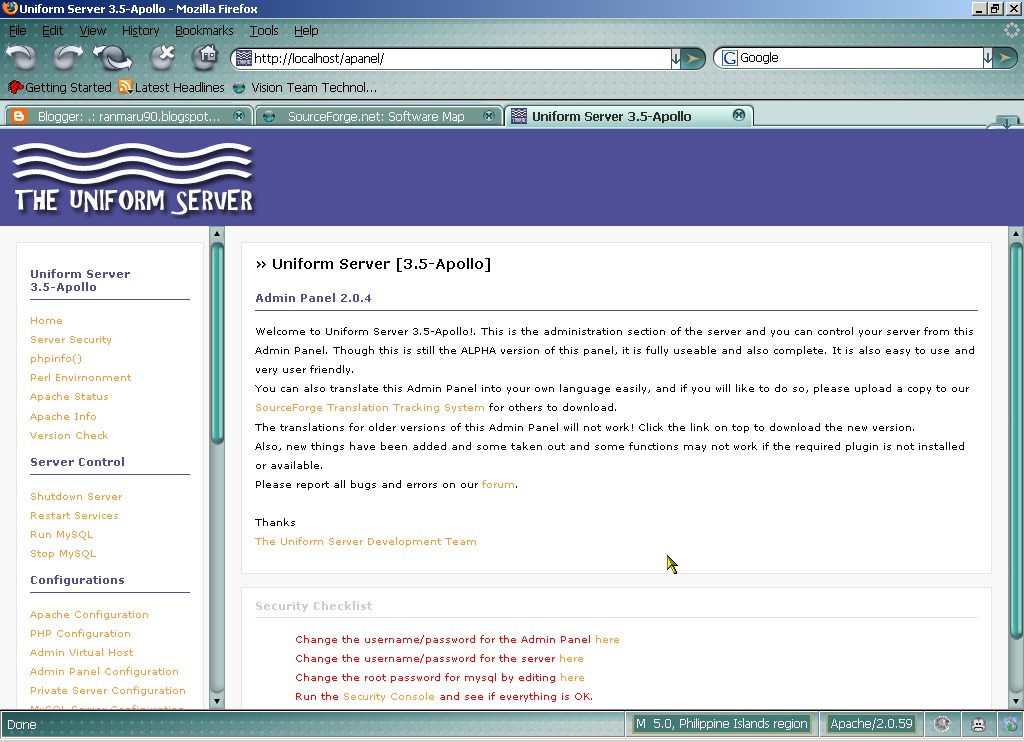Switch to the Blogger ranmaru90.blogspot tab
The width and height of the screenshot is (1024, 742).
[x=129, y=116]
